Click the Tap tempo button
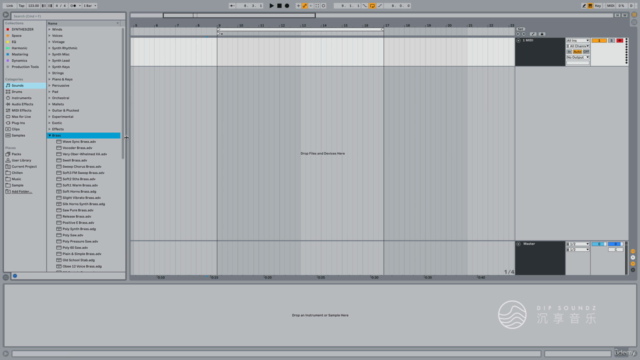This screenshot has width=640, height=360. [22, 6]
